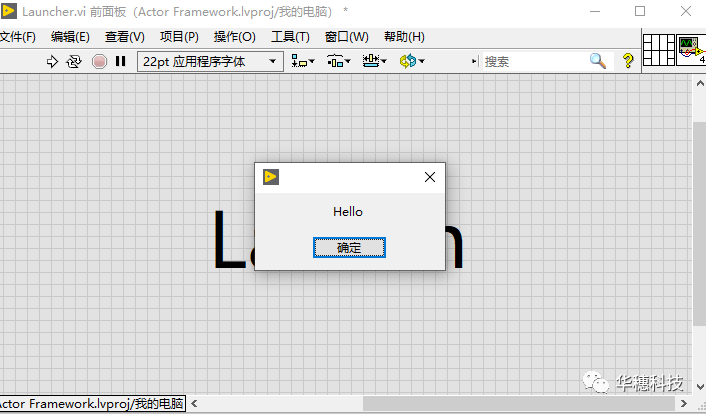Close the Hello dialog with X
706x414 pixels.
[x=430, y=177]
